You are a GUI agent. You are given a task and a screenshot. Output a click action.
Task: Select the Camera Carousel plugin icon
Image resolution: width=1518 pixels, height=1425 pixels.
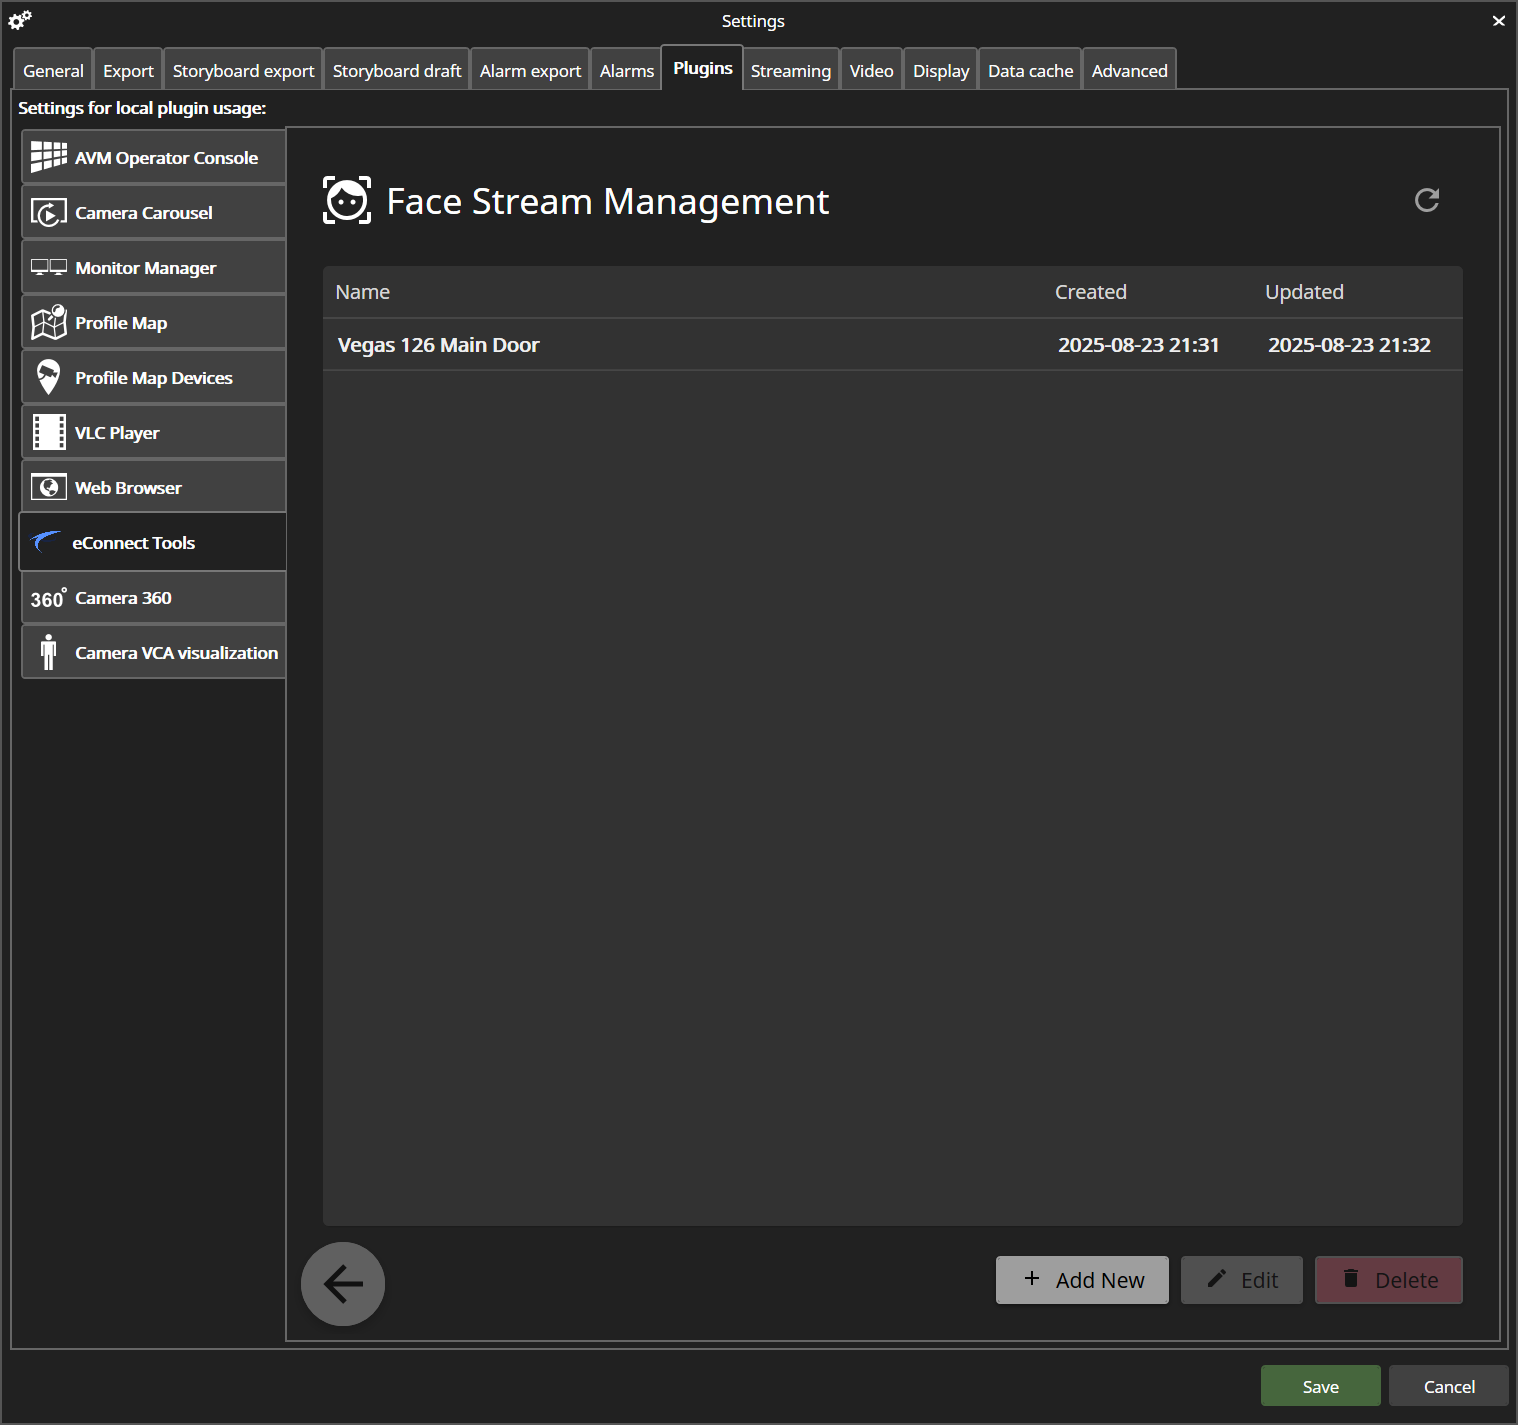pos(48,212)
